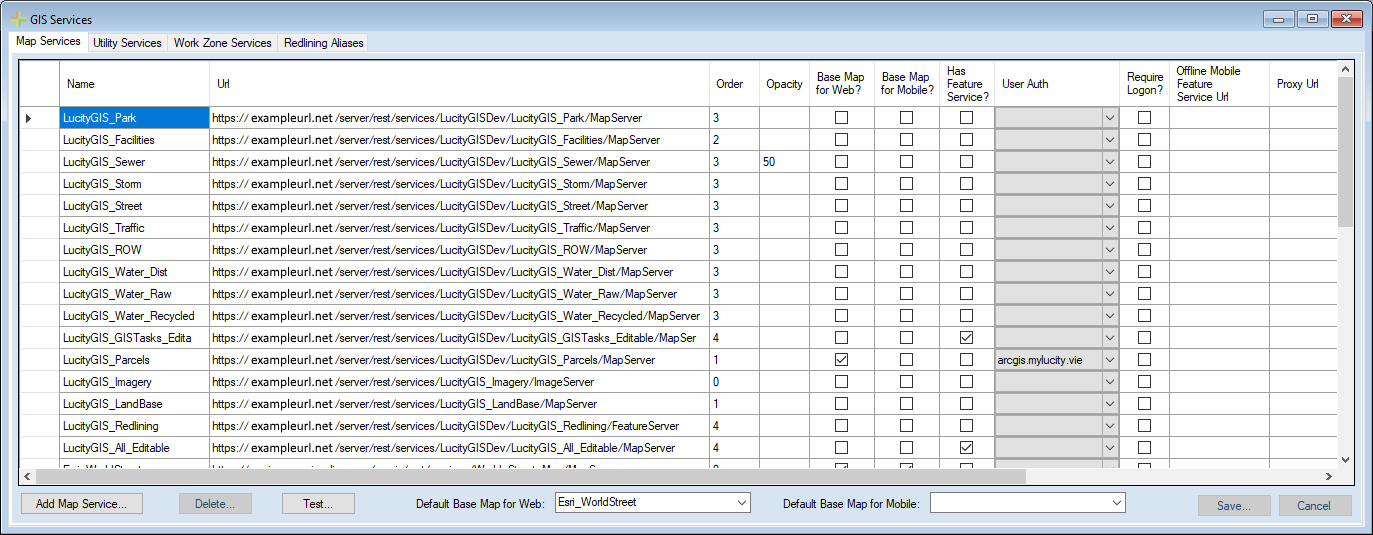The height and width of the screenshot is (535, 1373).
Task: Click the Proxy Url column header
Action: (x=1303, y=84)
